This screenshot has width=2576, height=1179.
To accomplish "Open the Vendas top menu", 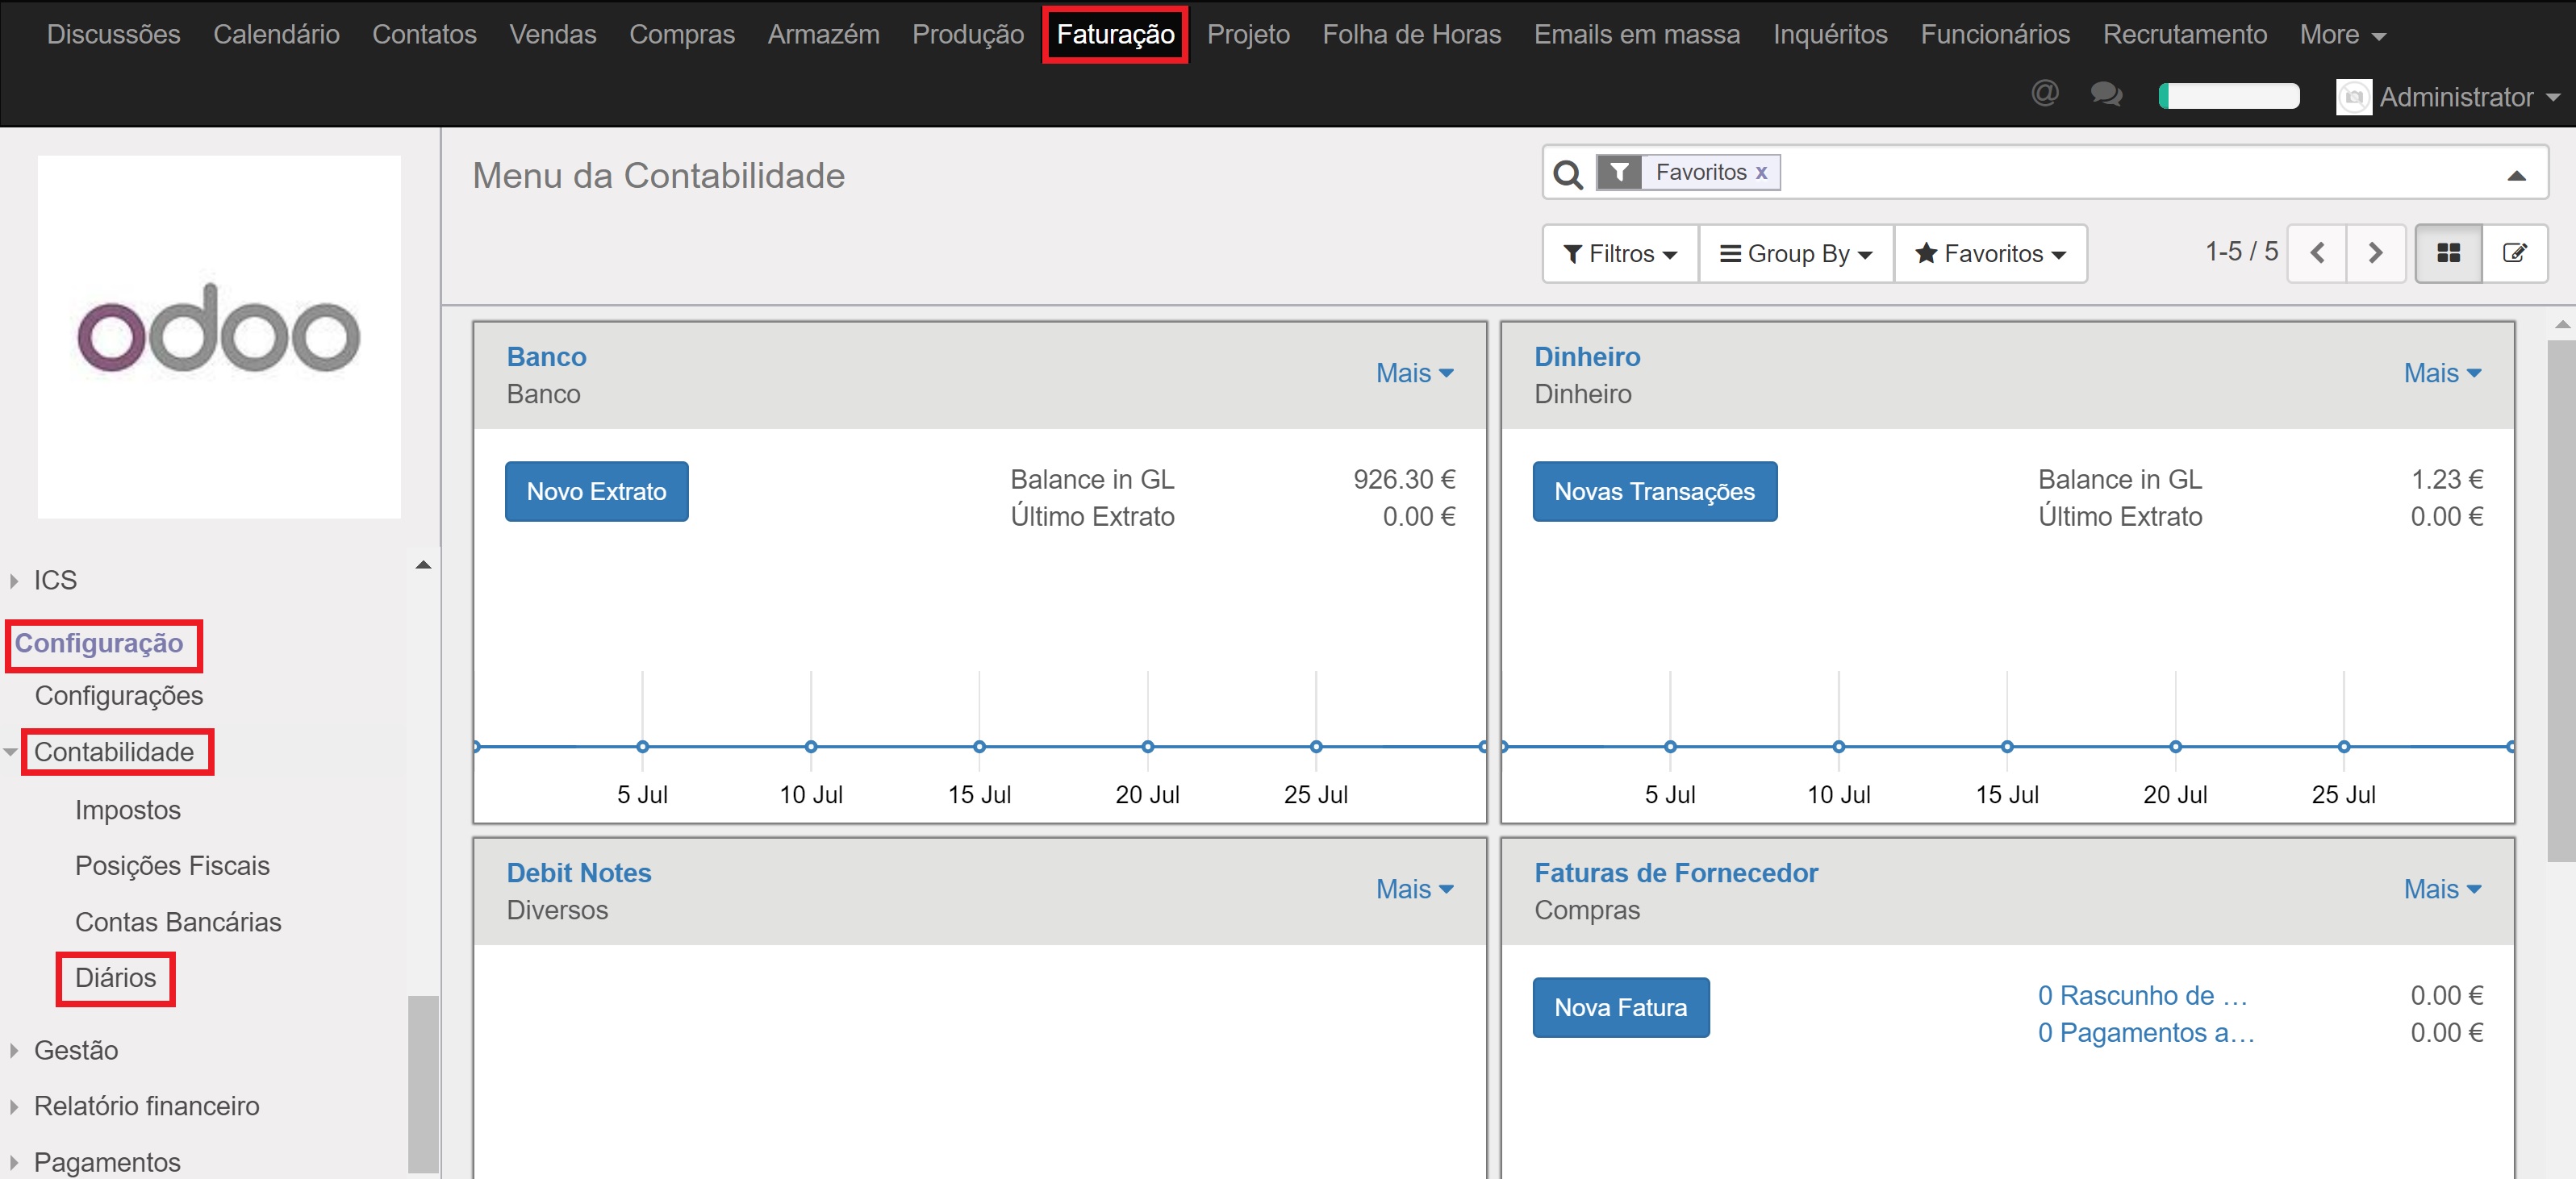I will [x=552, y=35].
